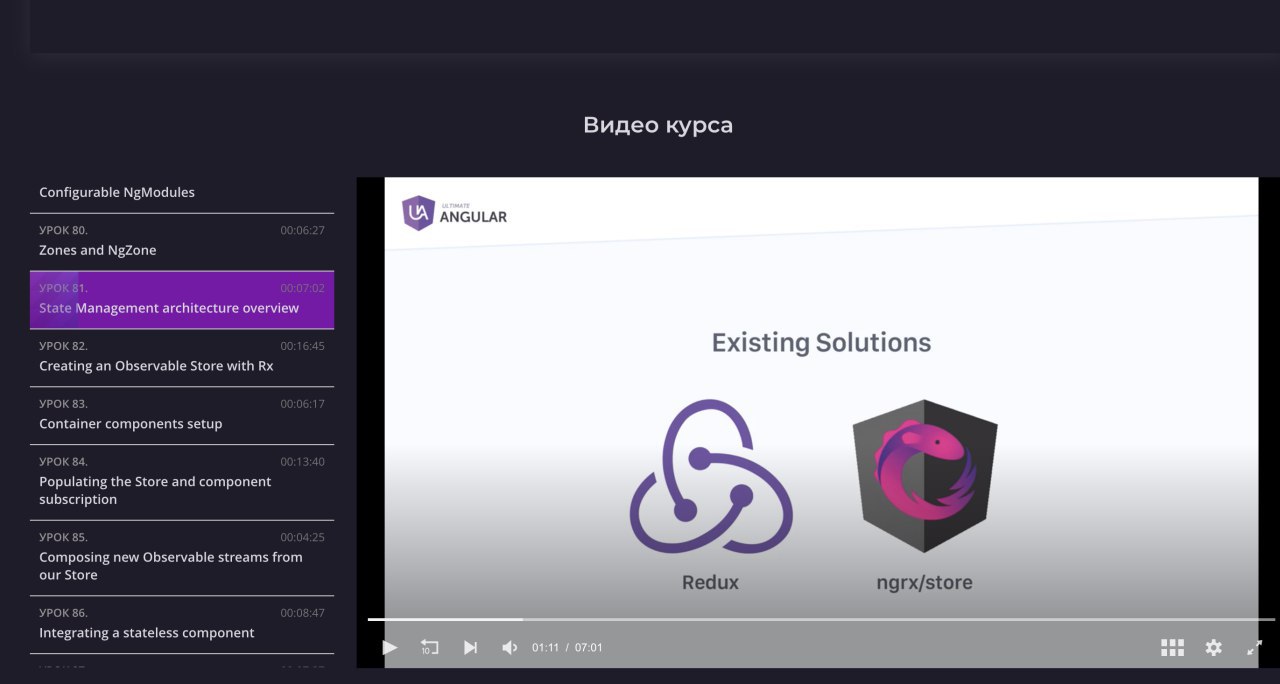The image size is (1280, 684).
Task: Click the 00:04:25 duration label
Action: 302,537
